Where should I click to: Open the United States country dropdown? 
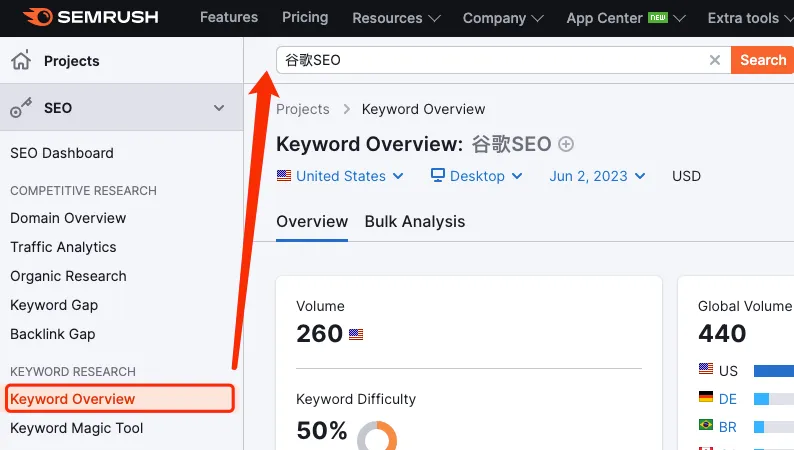point(340,176)
